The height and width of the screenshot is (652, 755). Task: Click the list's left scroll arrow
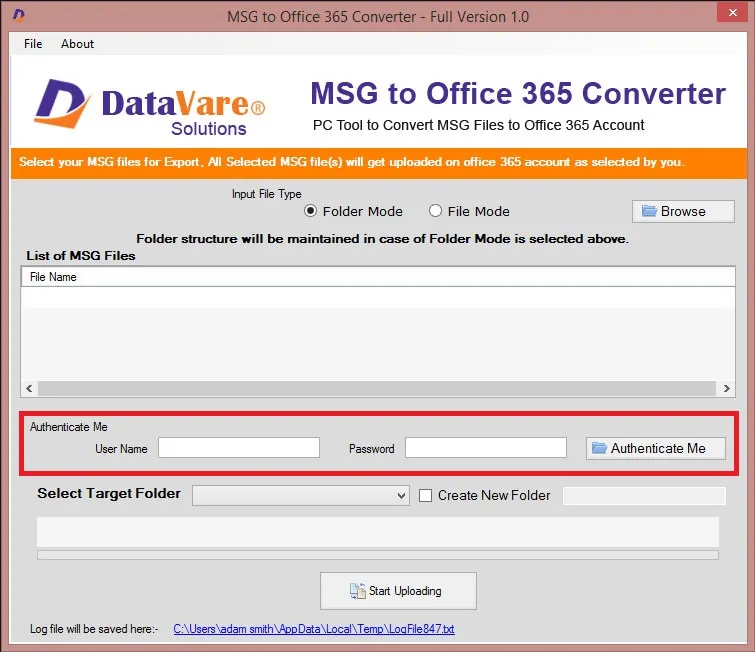29,388
